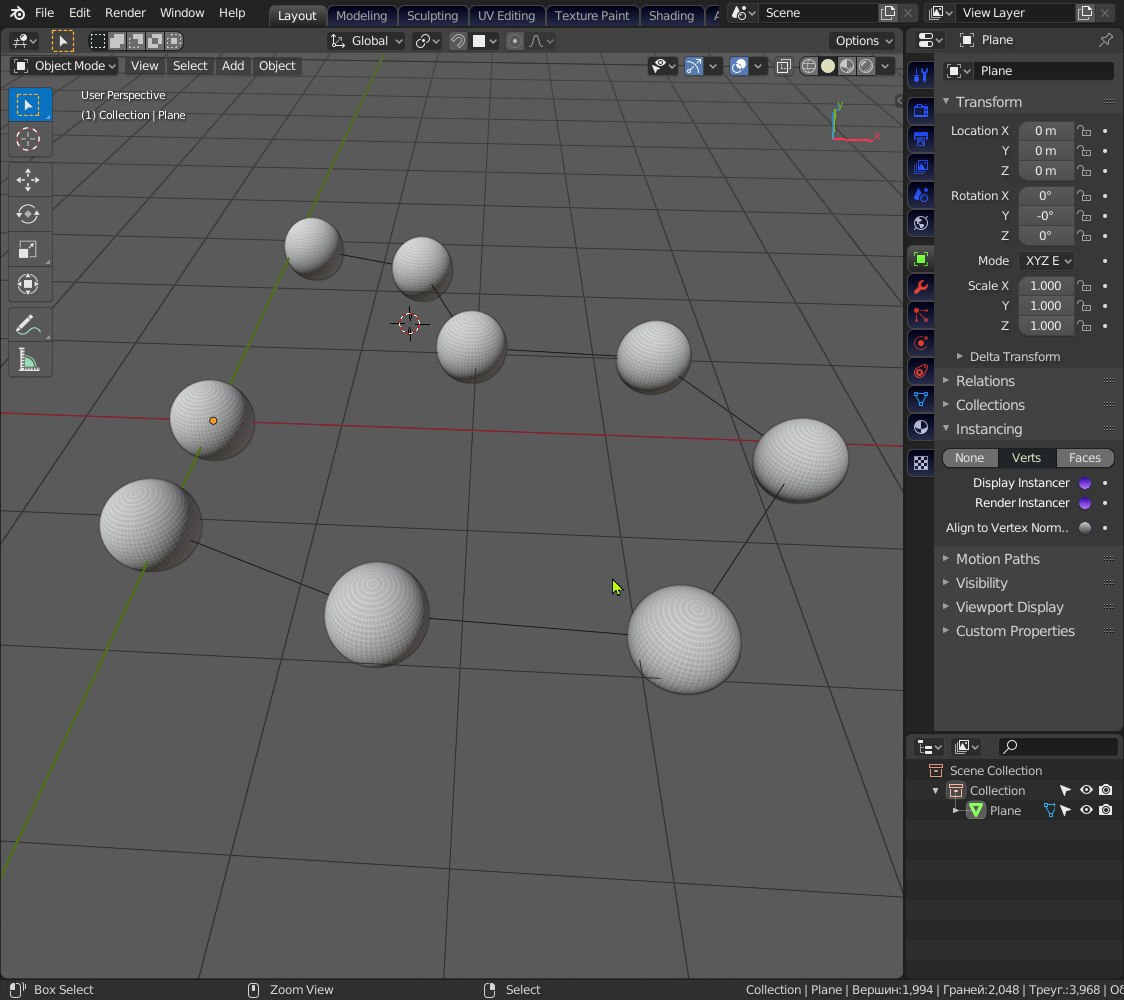Enable Display Instancer checkbox
Viewport: 1124px width, 1000px height.
(x=1085, y=483)
